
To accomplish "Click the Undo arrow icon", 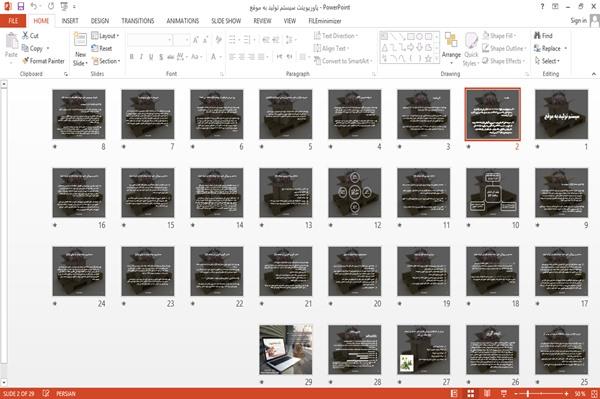I will tap(34, 7).
